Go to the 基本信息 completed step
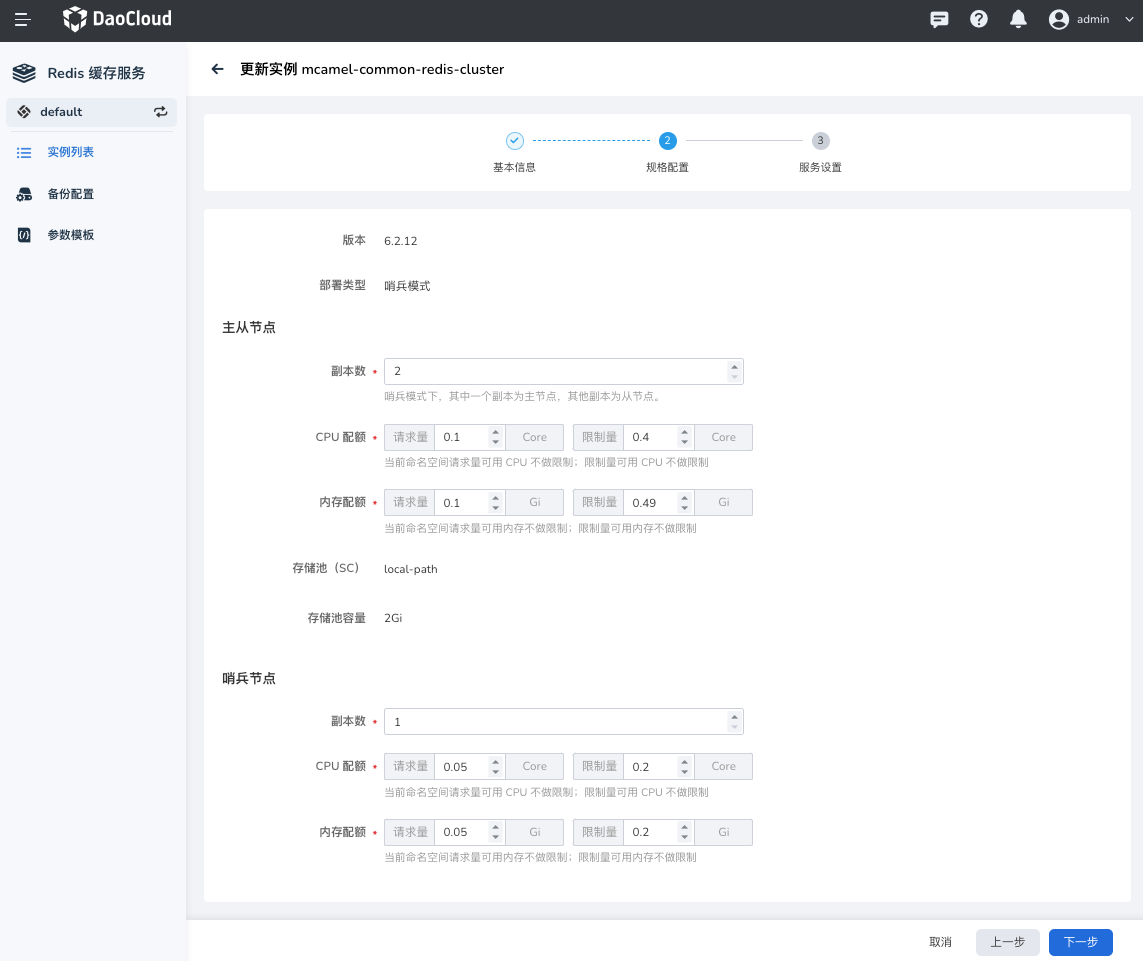Image resolution: width=1143 pixels, height=961 pixels. point(514,142)
